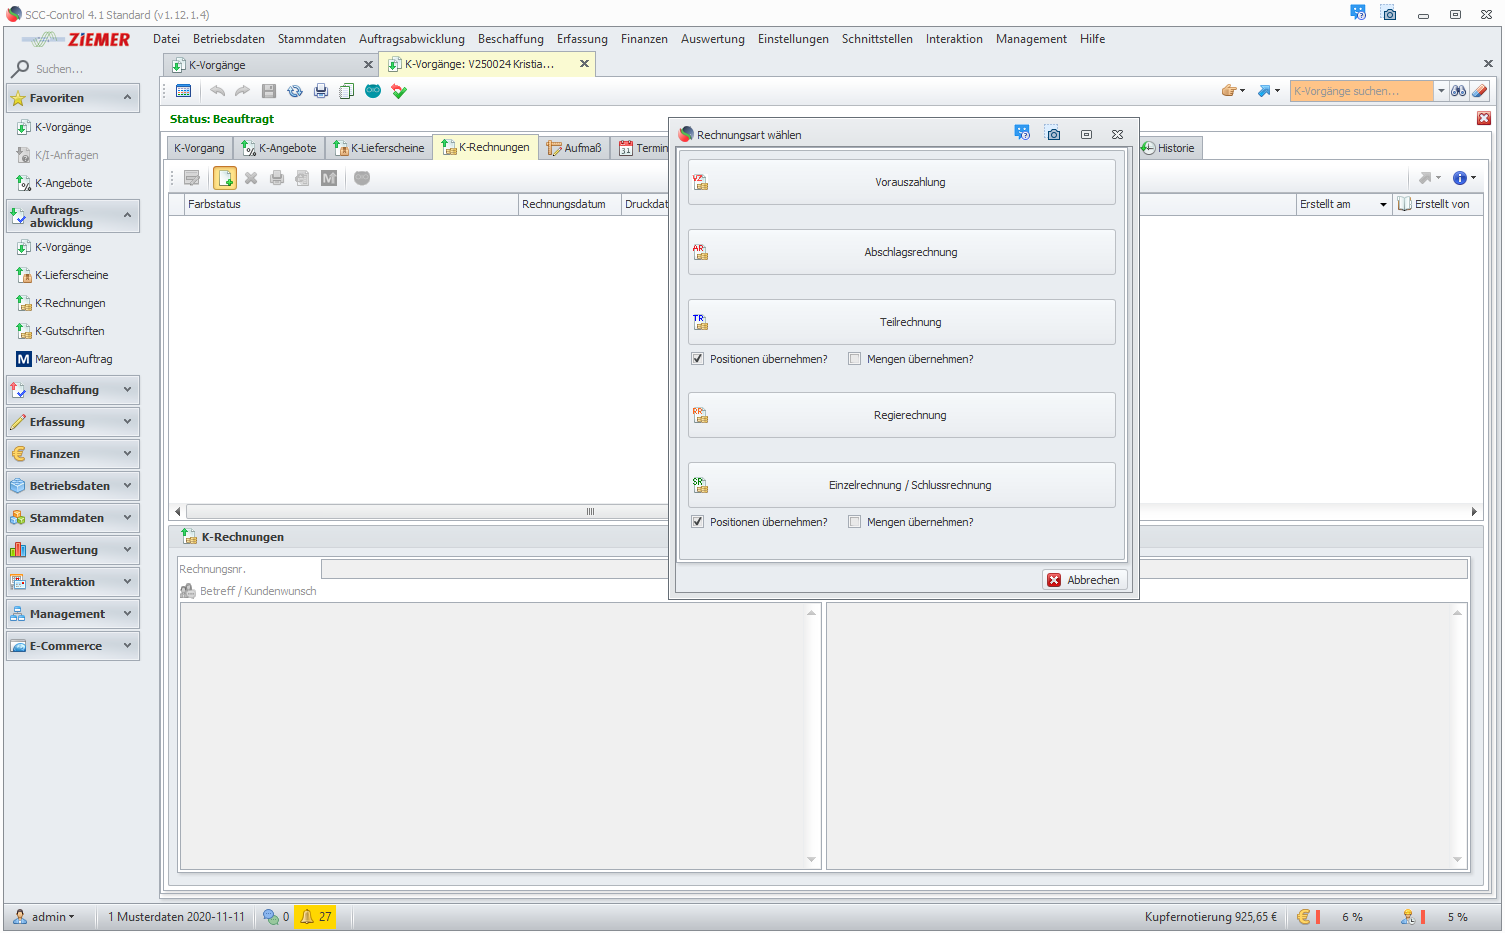The height and width of the screenshot is (933, 1505).
Task: Check Mengen übernehmen under Einzelrechnung / Schlussrechnung
Action: 855,522
